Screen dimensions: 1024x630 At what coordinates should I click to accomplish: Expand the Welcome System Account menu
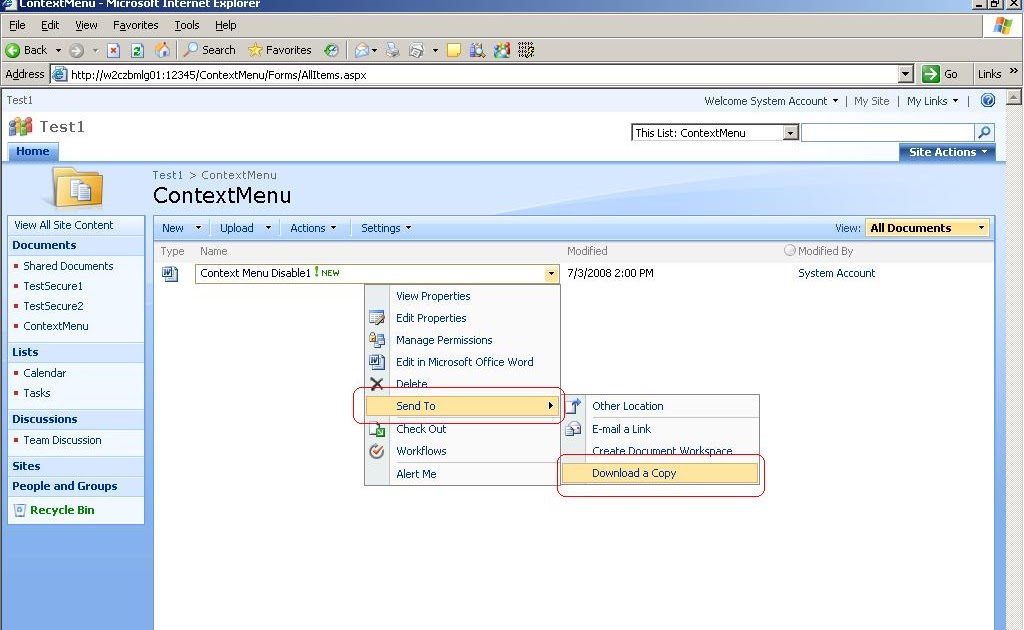(771, 101)
